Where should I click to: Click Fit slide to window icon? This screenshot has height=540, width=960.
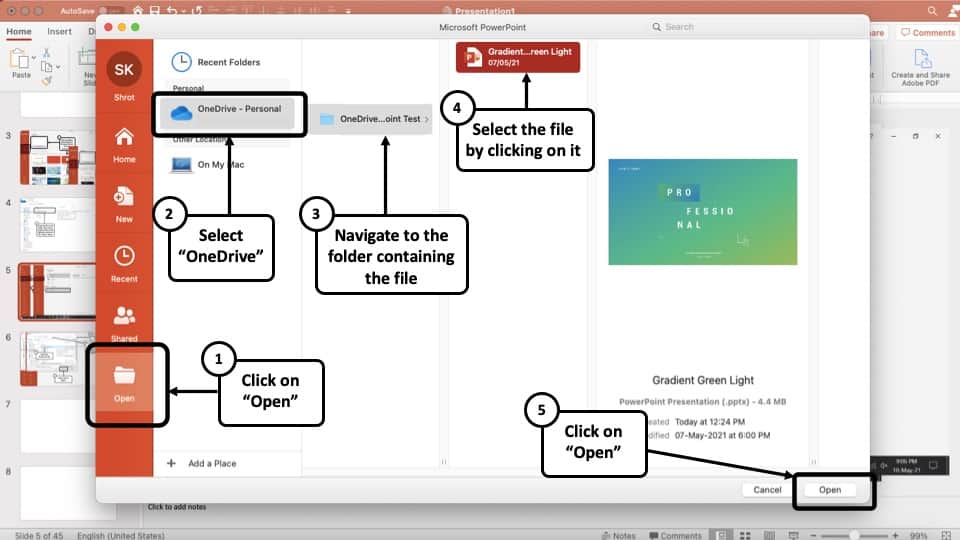pyautogui.click(x=946, y=535)
